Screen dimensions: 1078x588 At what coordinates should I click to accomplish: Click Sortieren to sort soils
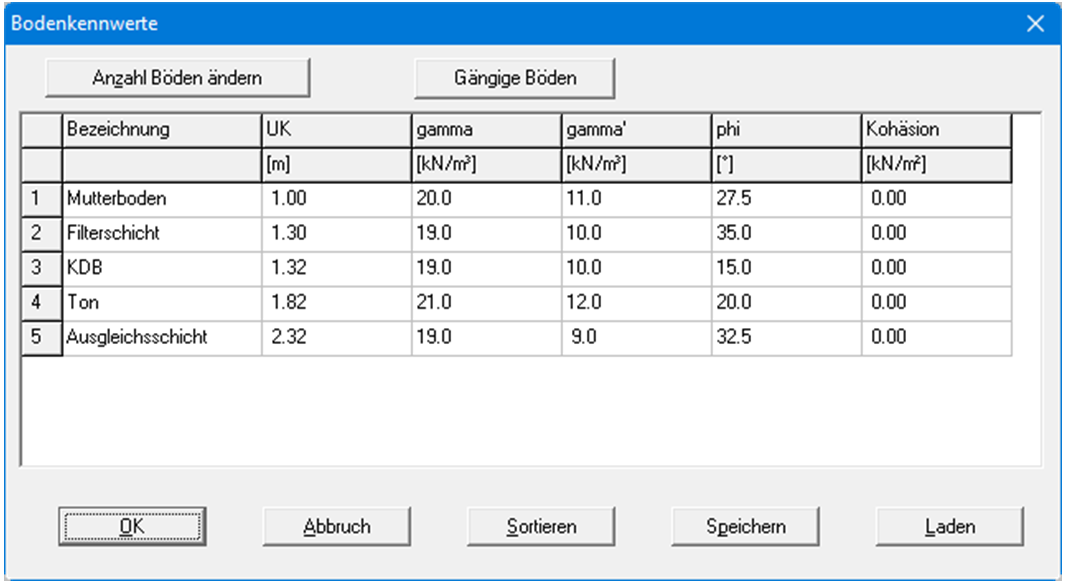541,525
